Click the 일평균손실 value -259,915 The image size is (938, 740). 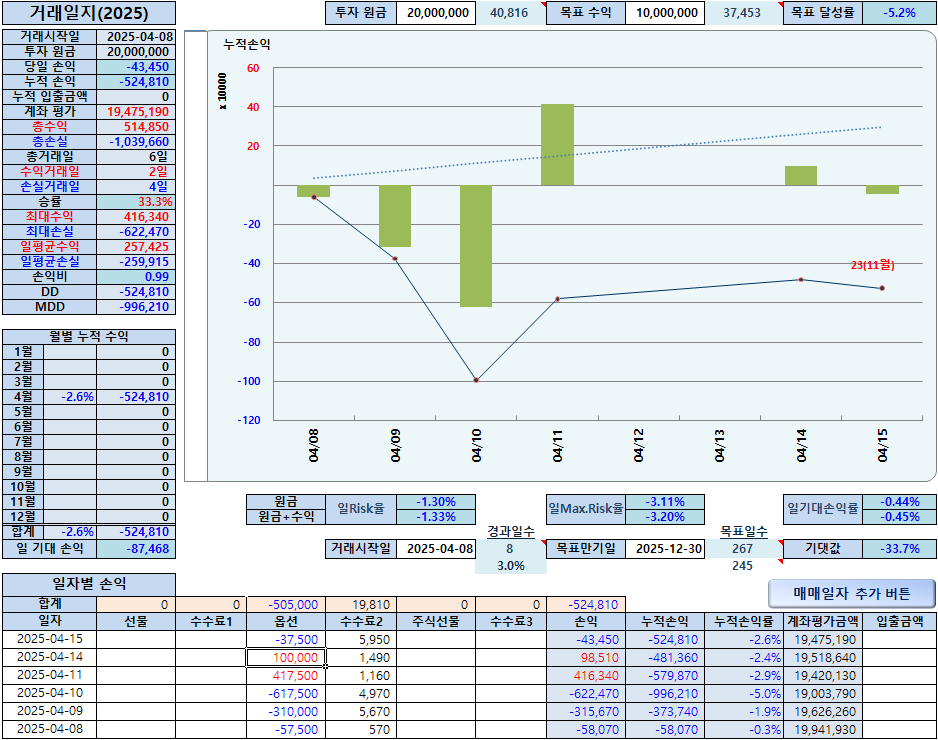click(x=136, y=261)
